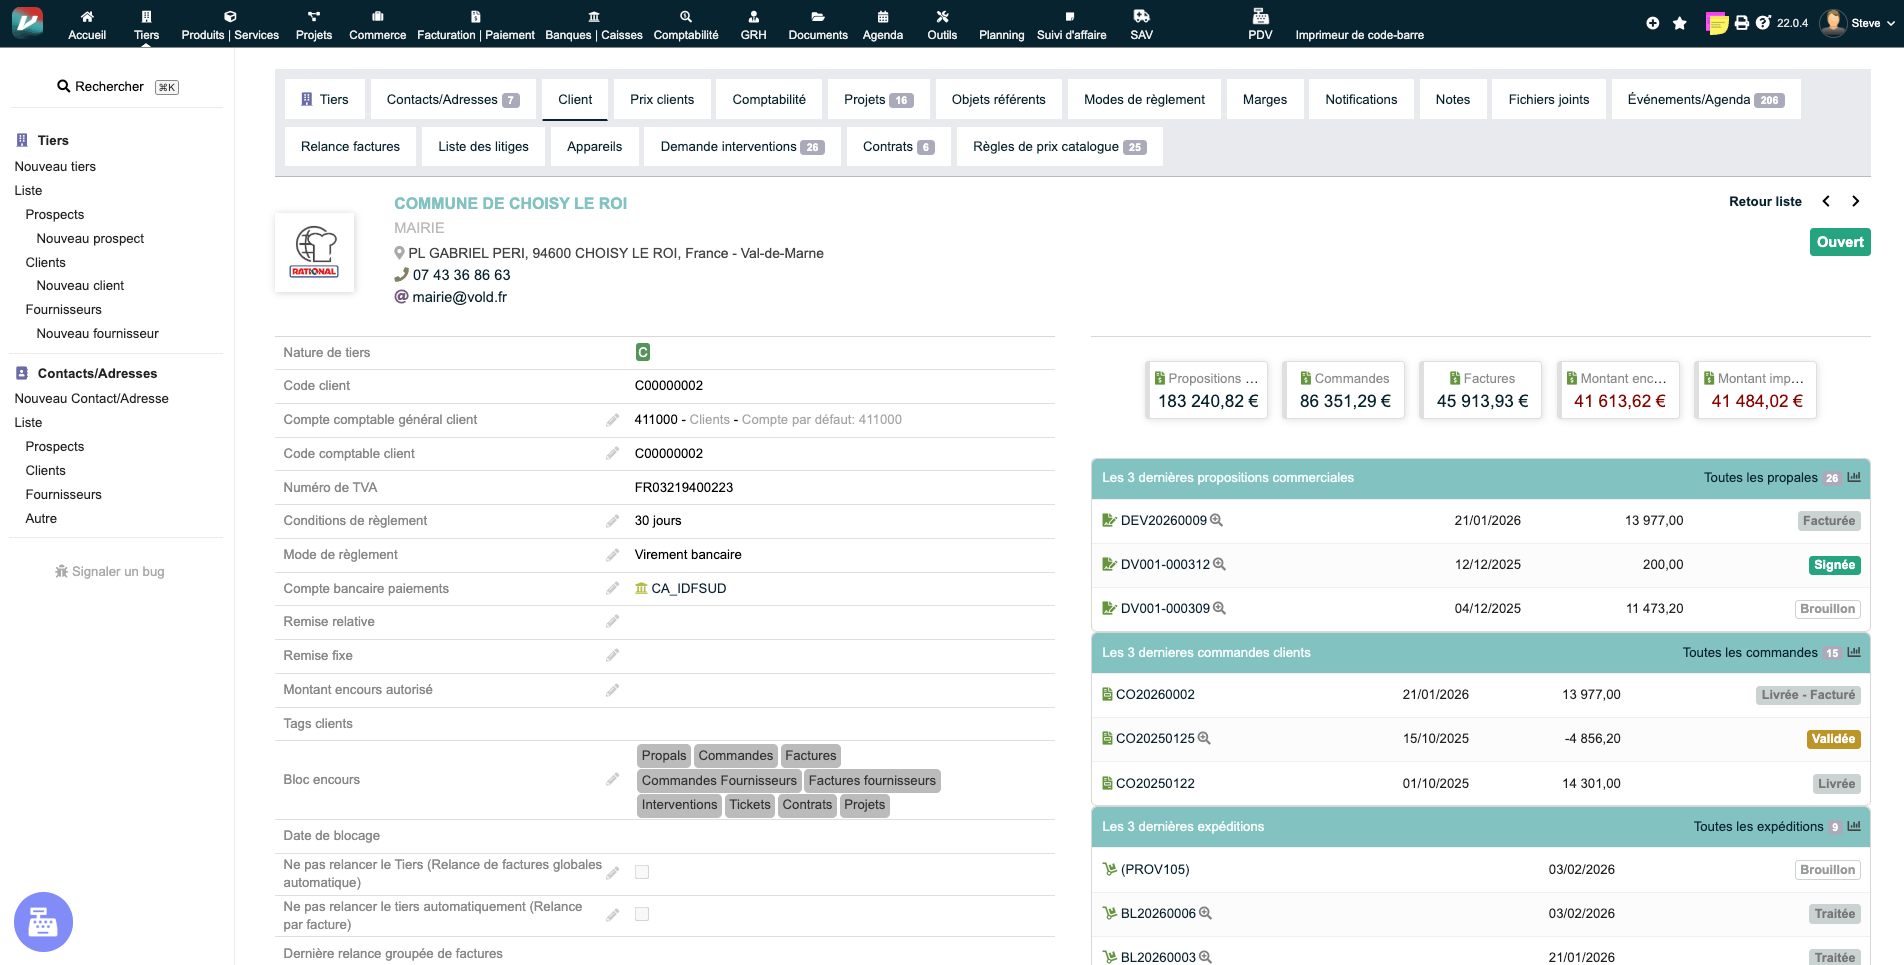Click pencil icon for Mode de règlement
The width and height of the screenshot is (1904, 965).
click(x=612, y=555)
